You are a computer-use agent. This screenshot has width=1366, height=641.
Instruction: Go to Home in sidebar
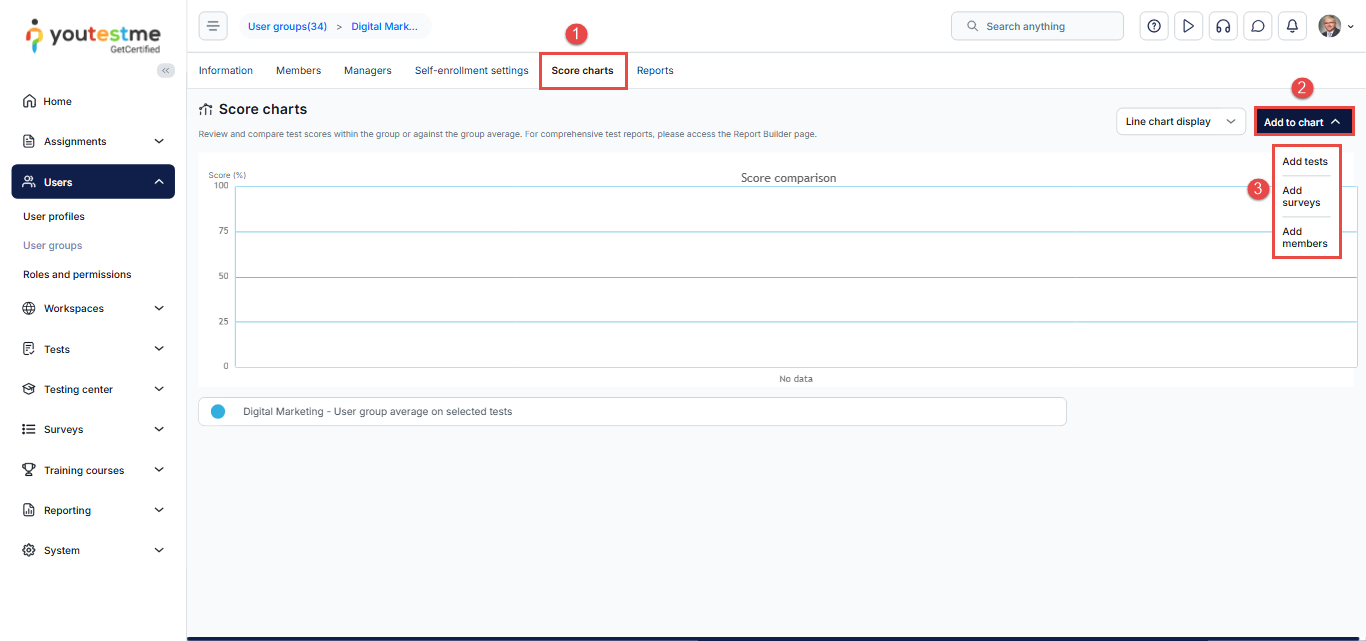(x=57, y=101)
